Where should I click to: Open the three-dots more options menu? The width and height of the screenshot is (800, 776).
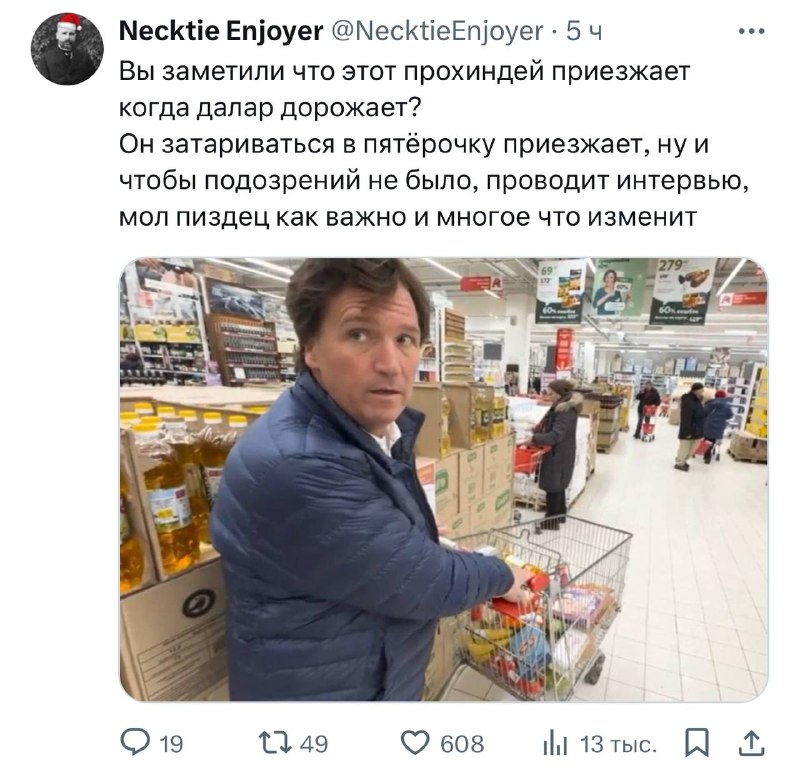point(752,32)
